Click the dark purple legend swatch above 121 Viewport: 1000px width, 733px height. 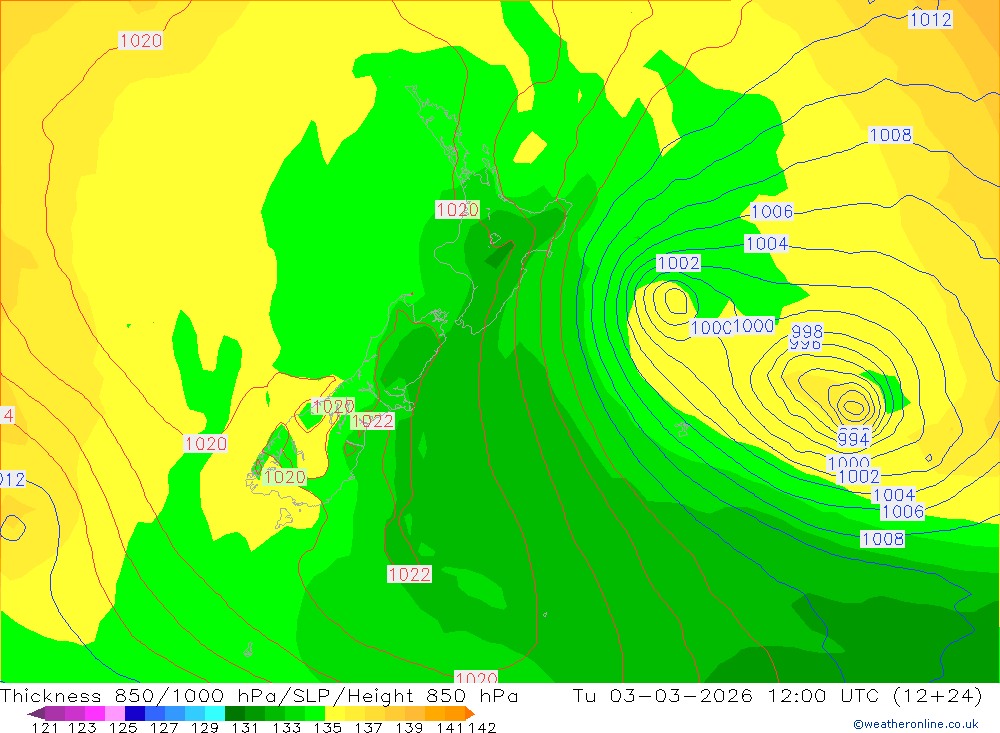[x=55, y=713]
